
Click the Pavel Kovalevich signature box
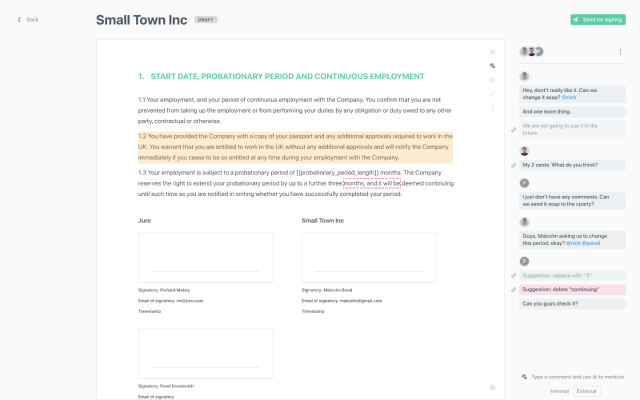[206, 354]
